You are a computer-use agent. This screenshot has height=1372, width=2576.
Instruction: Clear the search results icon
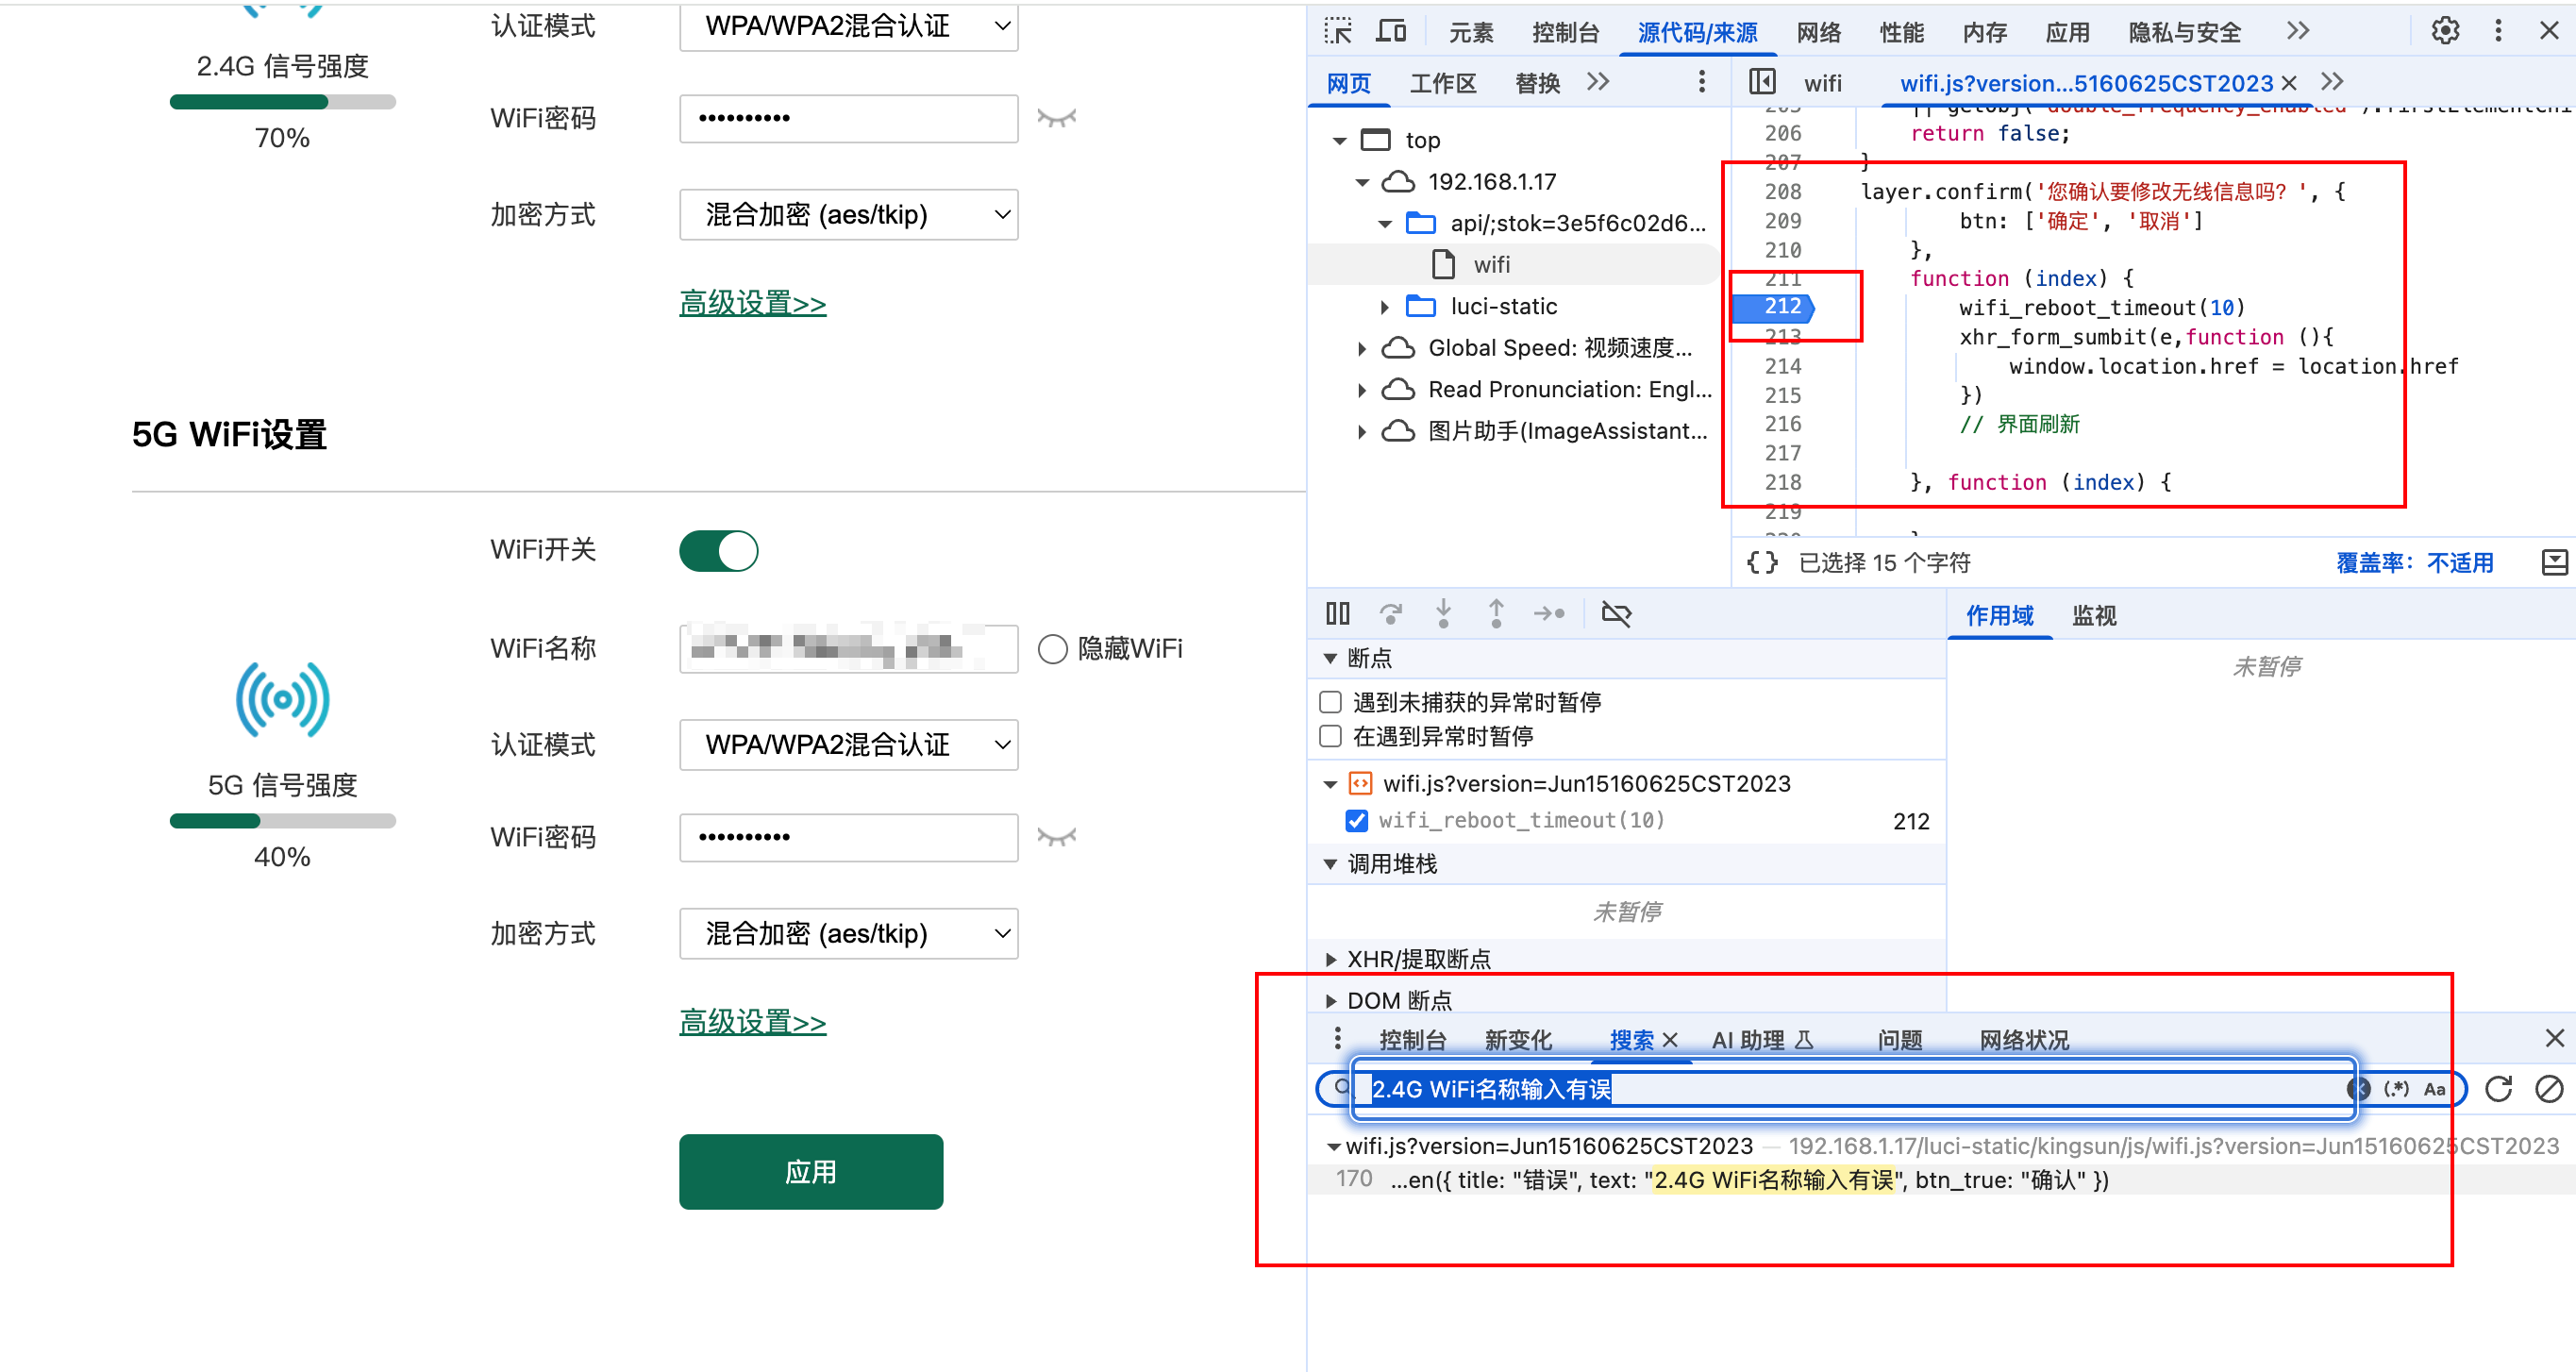click(x=2549, y=1088)
